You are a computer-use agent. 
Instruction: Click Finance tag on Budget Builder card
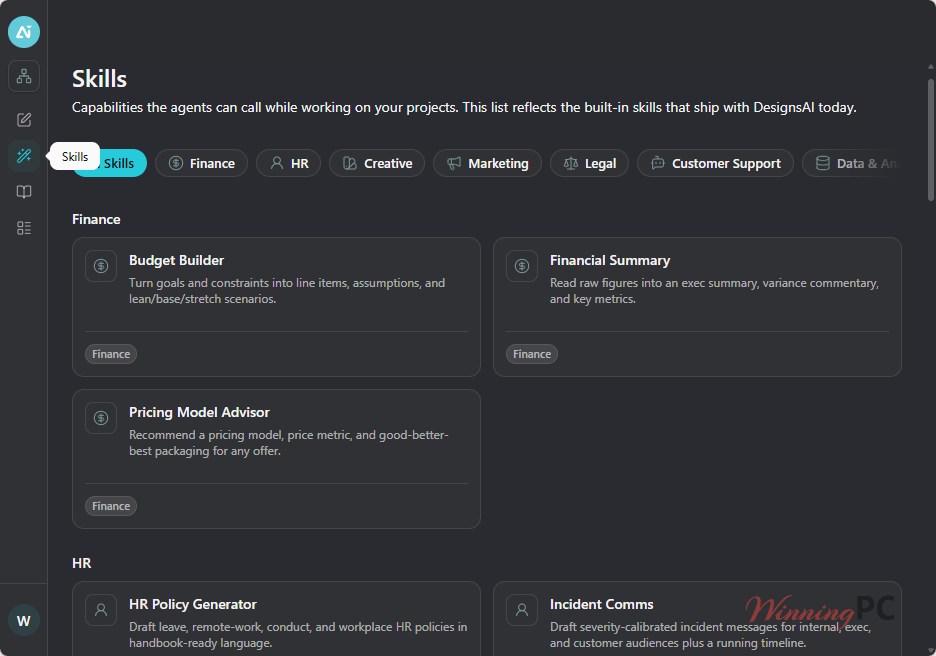pos(111,354)
